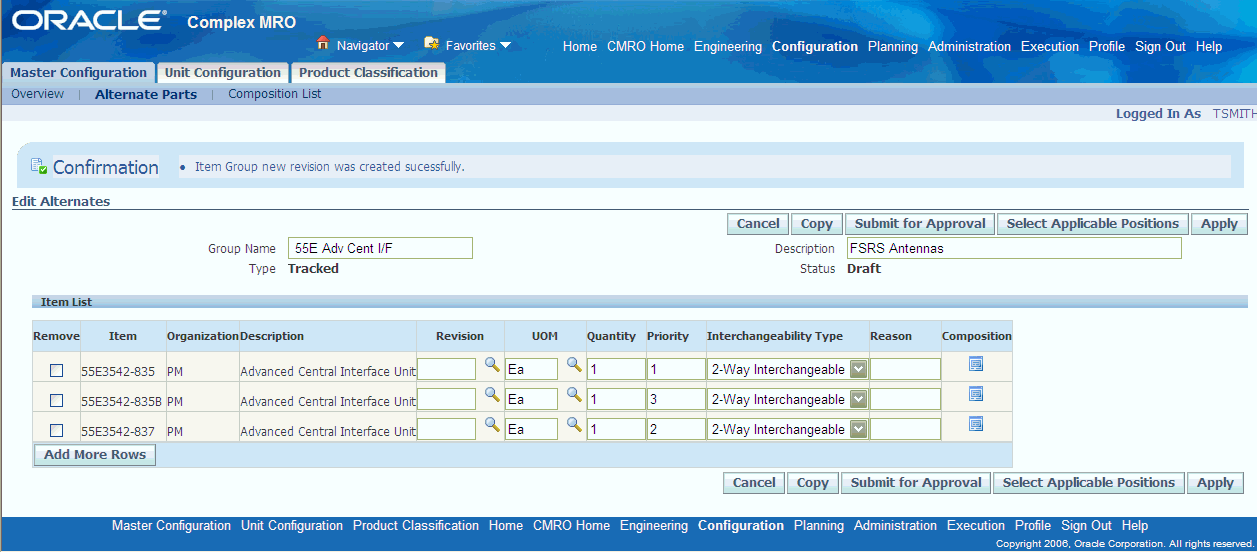Click Revision field for 55E3542-835

446,370
